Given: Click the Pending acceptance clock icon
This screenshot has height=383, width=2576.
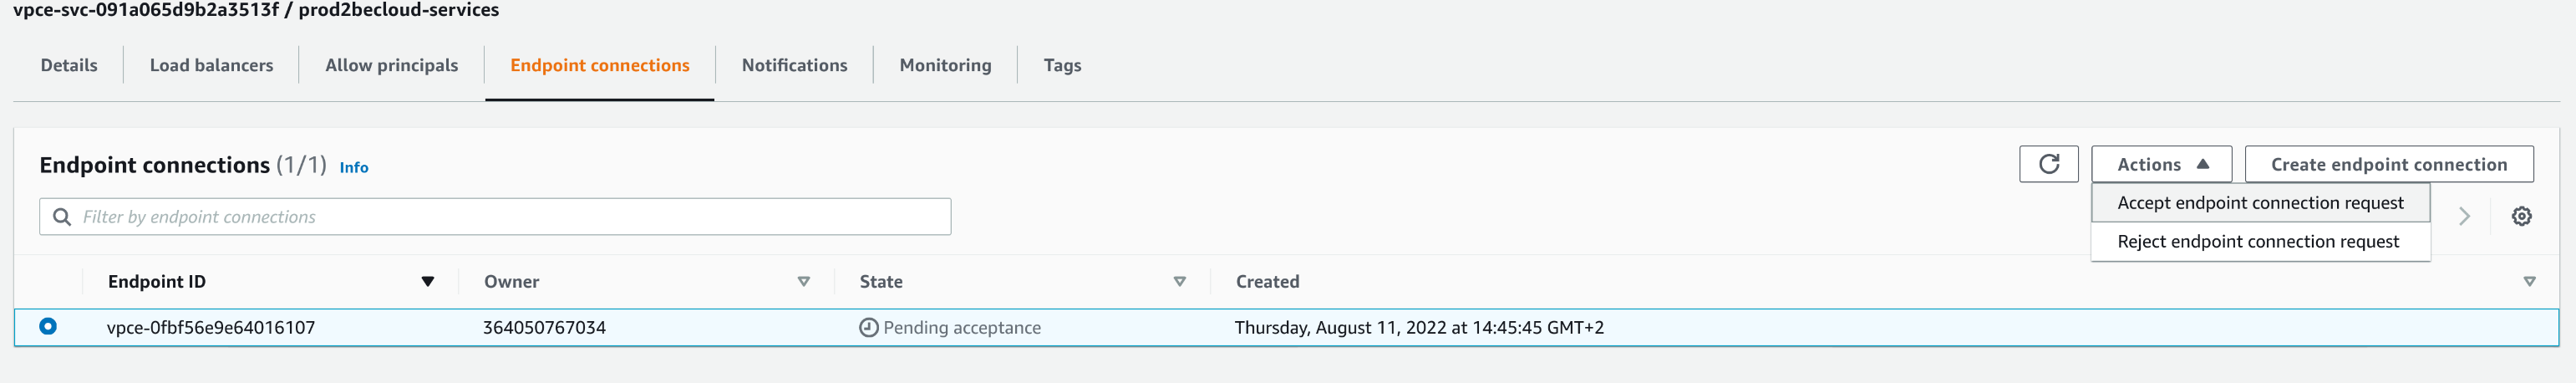Looking at the screenshot, I should [x=868, y=327].
